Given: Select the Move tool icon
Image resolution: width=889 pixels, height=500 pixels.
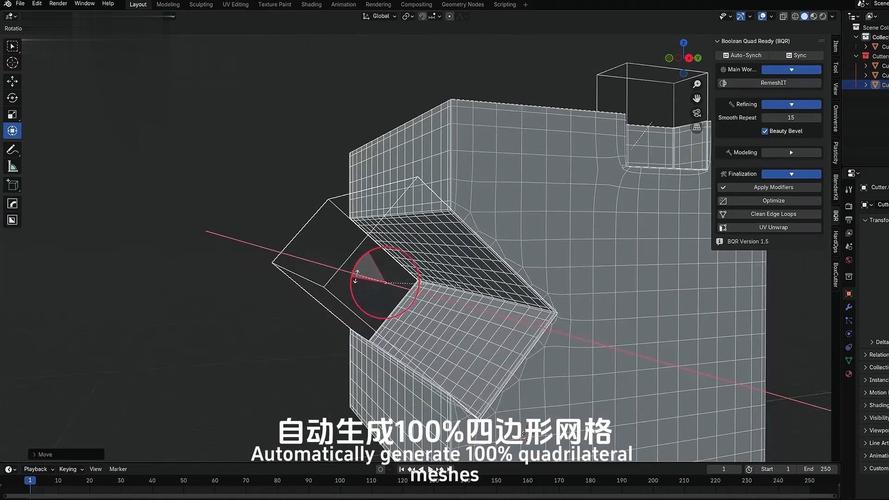Looking at the screenshot, I should pyautogui.click(x=12, y=82).
